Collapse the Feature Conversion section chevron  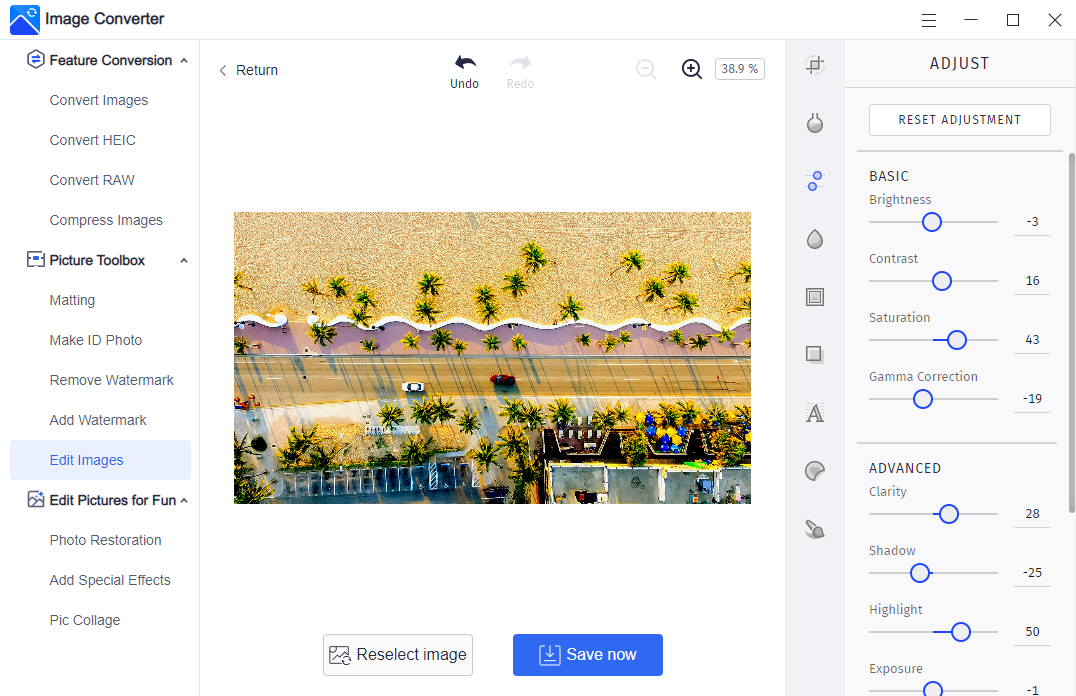[x=184, y=60]
